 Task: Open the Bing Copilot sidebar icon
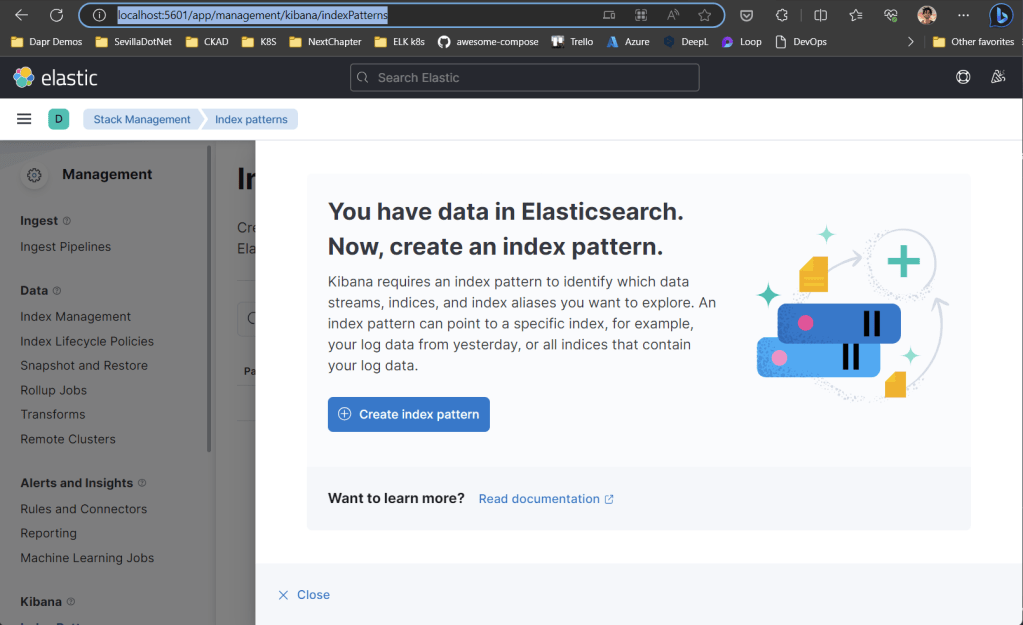[x=1000, y=15]
